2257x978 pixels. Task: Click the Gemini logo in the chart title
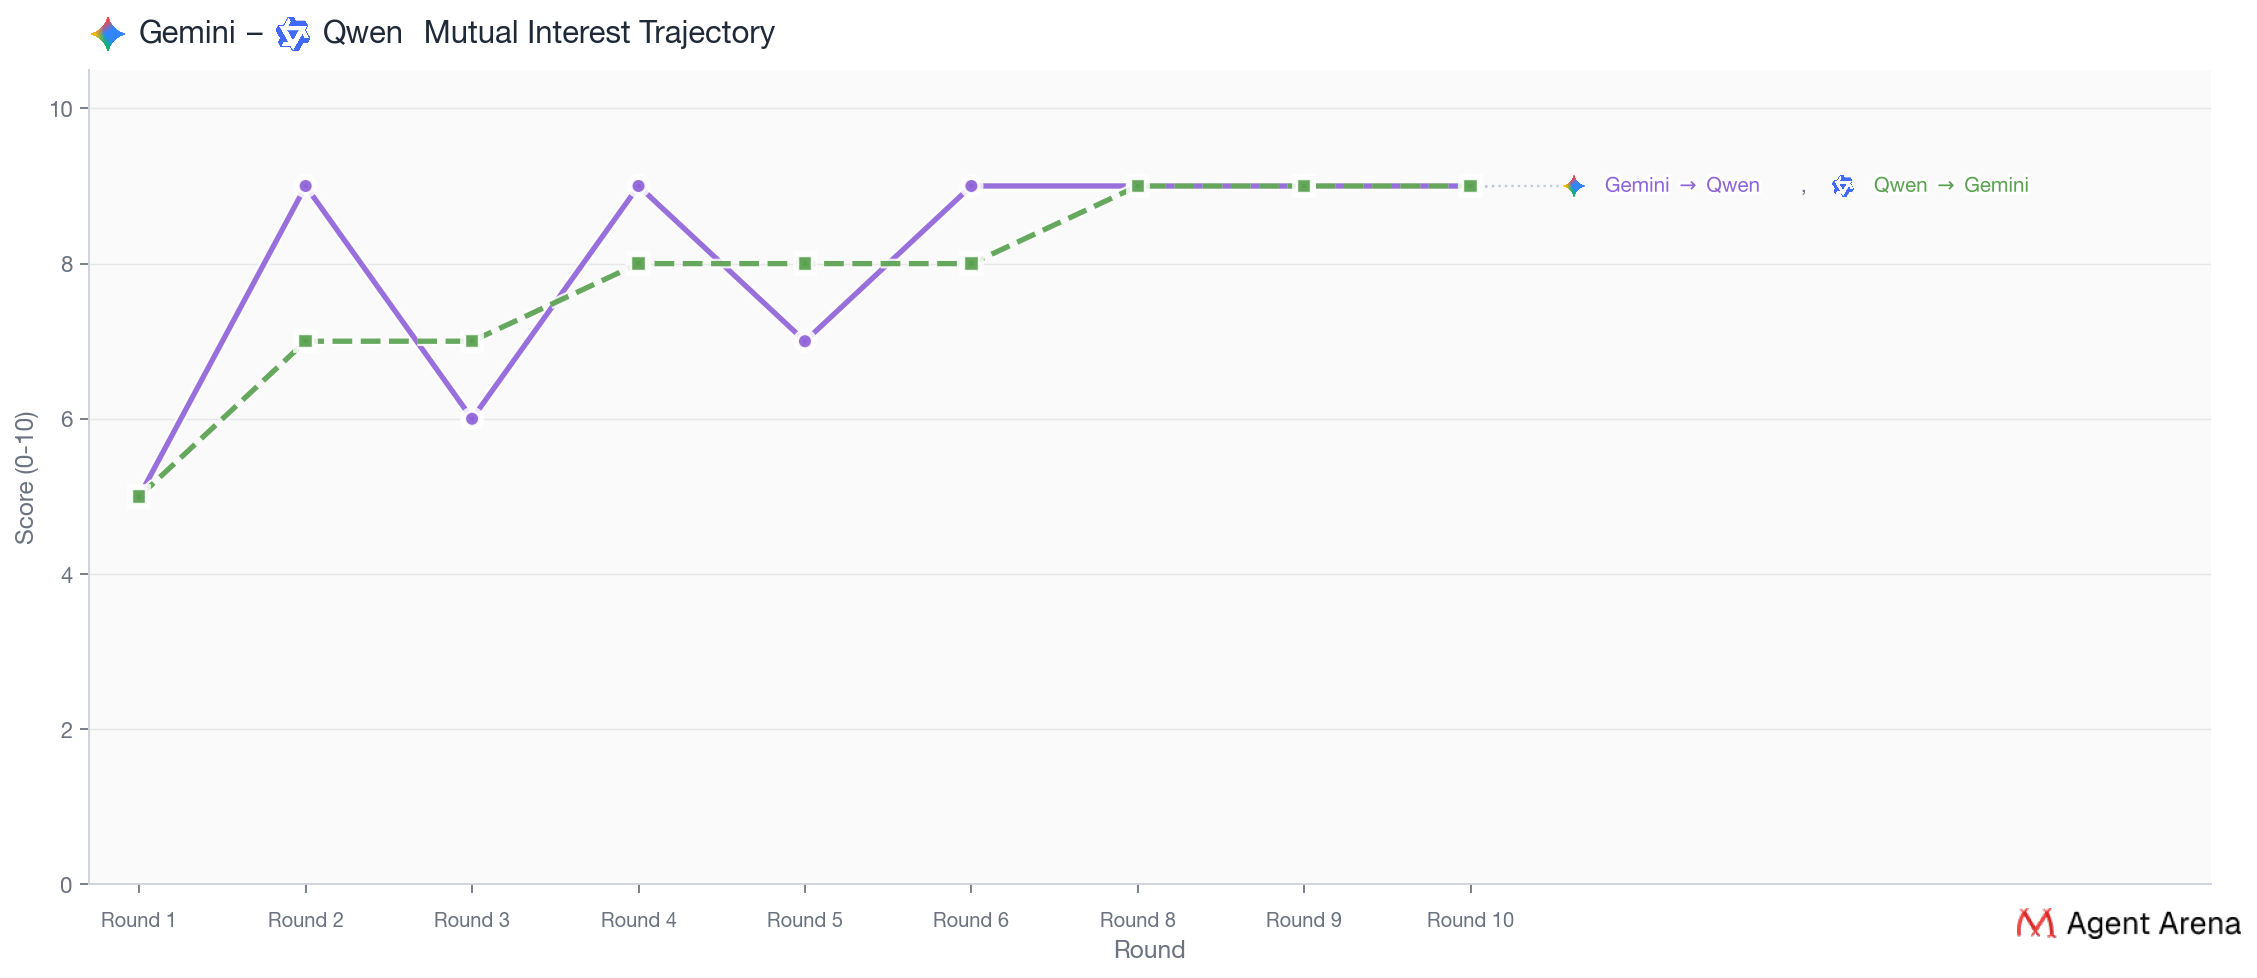tap(108, 34)
